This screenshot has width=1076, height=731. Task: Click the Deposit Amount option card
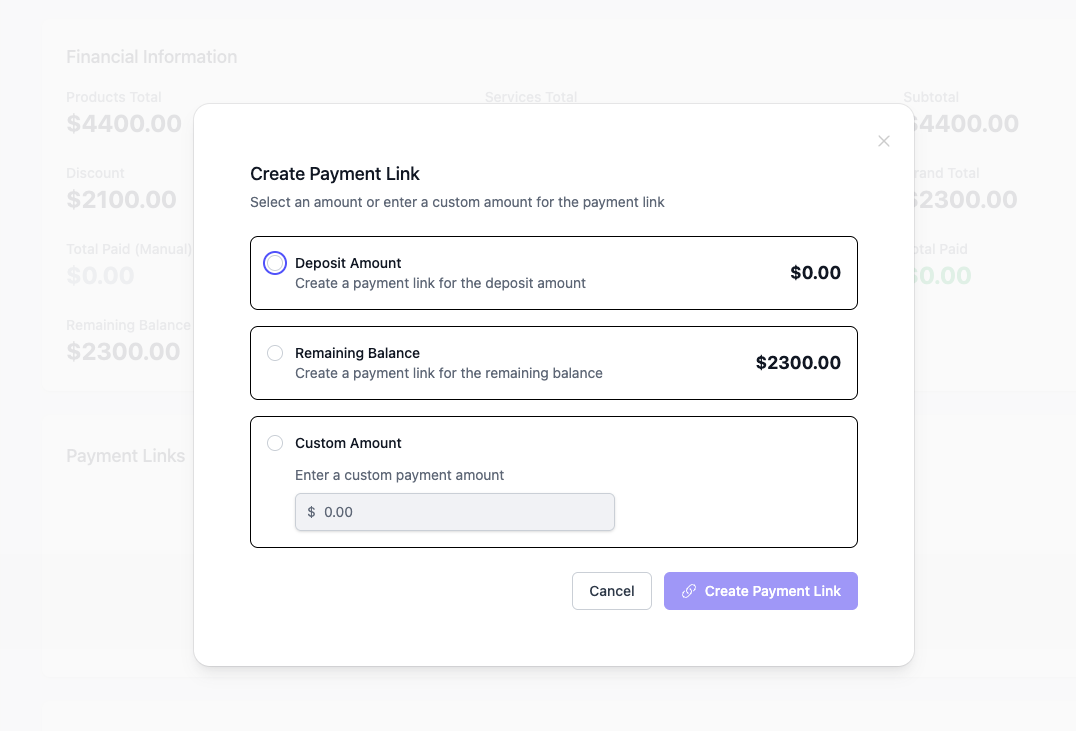click(554, 272)
